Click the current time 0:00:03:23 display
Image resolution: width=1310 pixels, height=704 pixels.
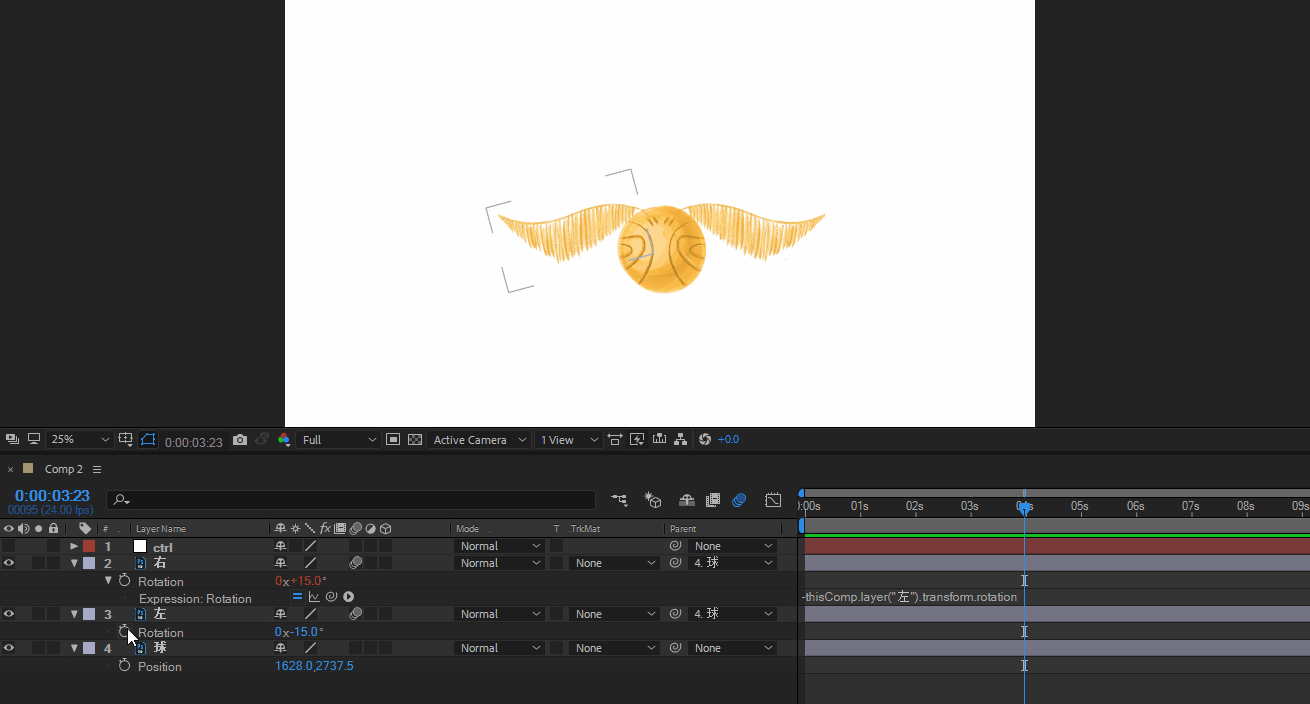52,496
